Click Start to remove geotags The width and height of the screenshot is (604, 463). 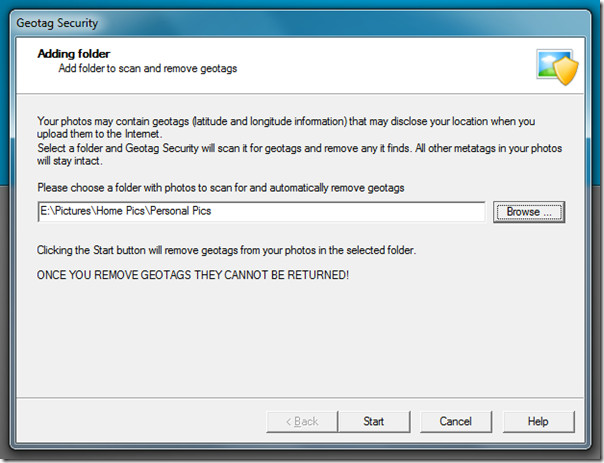click(x=374, y=421)
